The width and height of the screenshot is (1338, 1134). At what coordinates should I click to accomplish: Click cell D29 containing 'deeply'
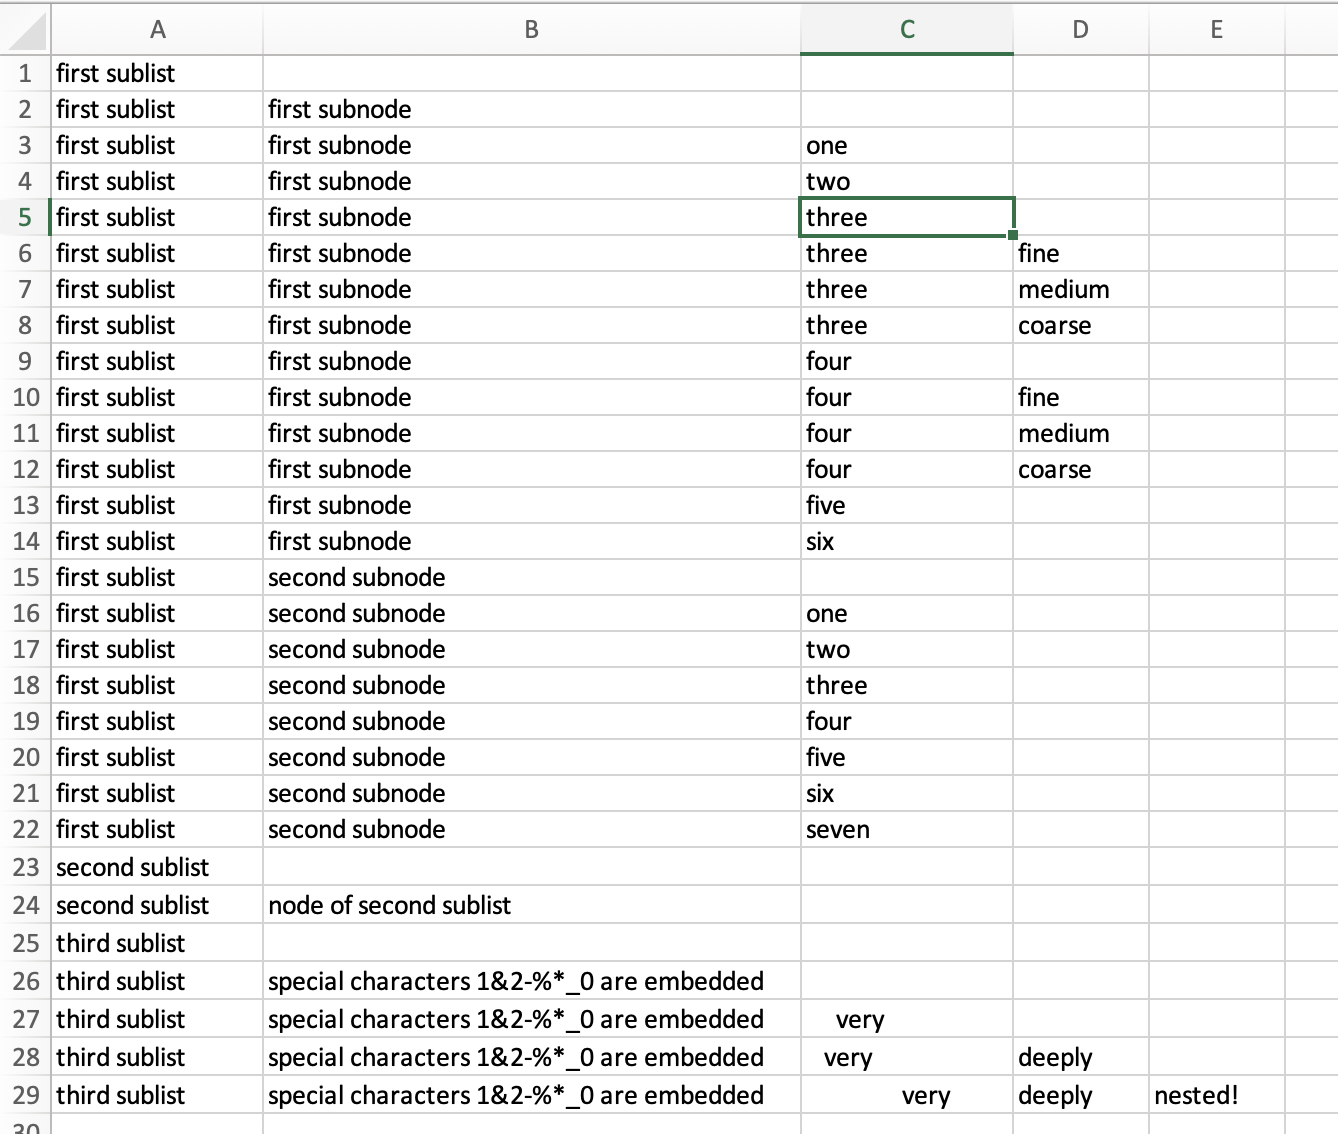1081,1095
